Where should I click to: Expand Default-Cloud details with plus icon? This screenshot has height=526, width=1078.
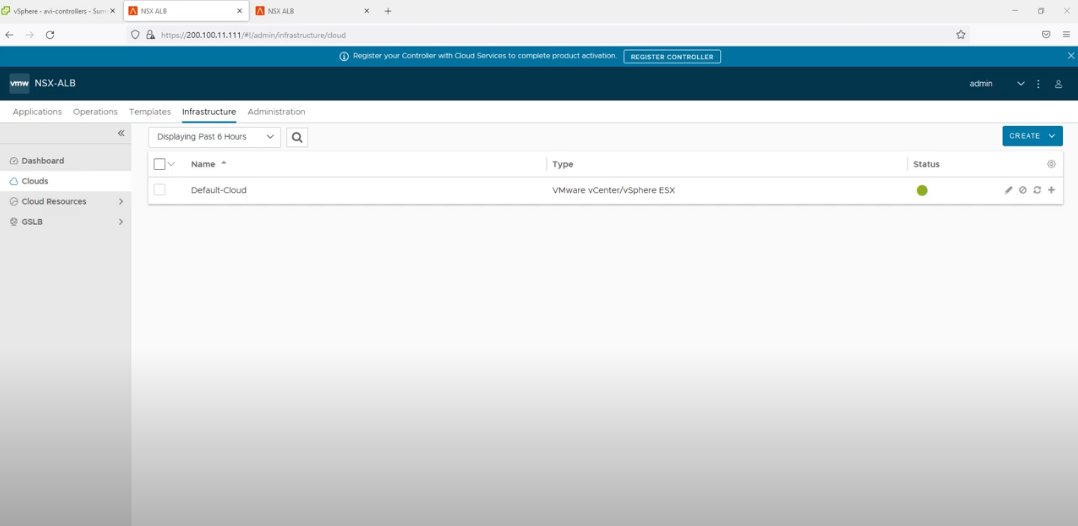1051,190
